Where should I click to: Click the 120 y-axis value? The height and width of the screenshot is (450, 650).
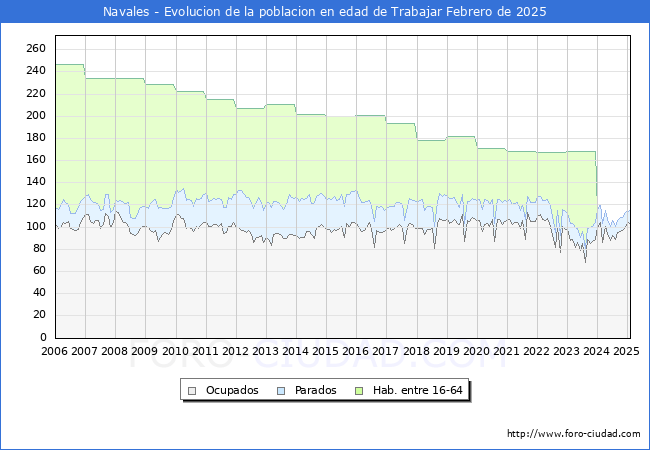(x=36, y=203)
